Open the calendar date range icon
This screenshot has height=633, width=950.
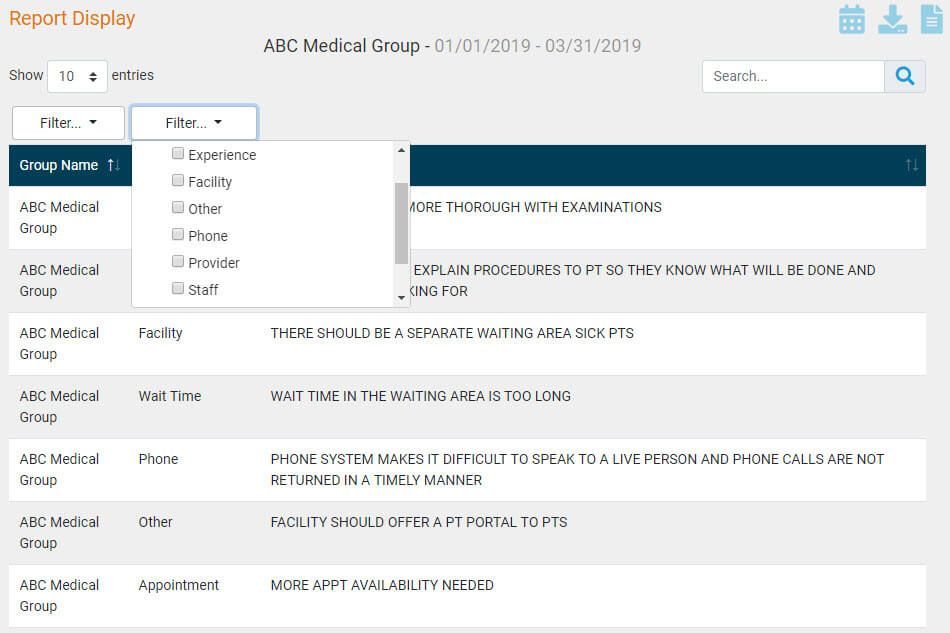[x=852, y=19]
